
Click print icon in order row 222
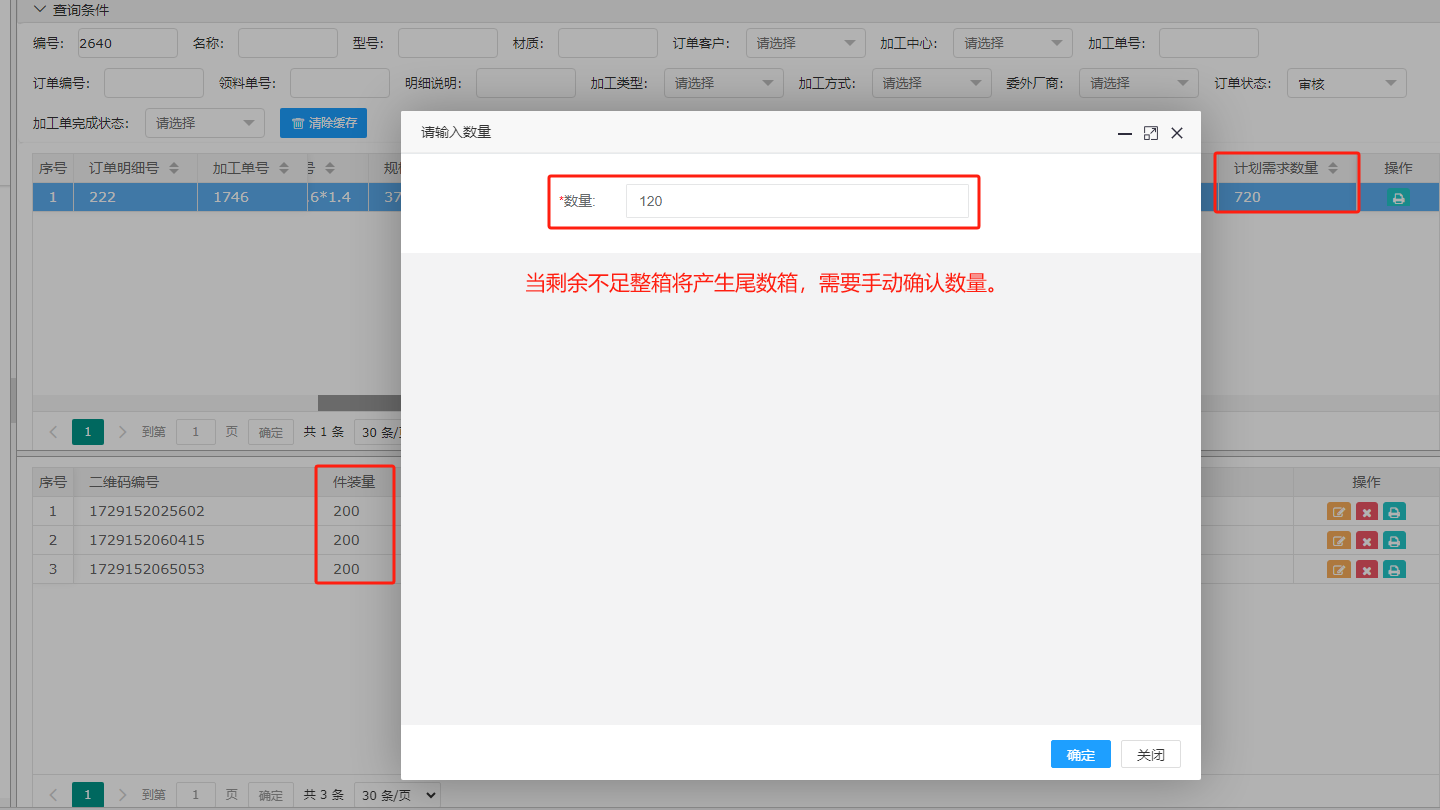(1397, 198)
